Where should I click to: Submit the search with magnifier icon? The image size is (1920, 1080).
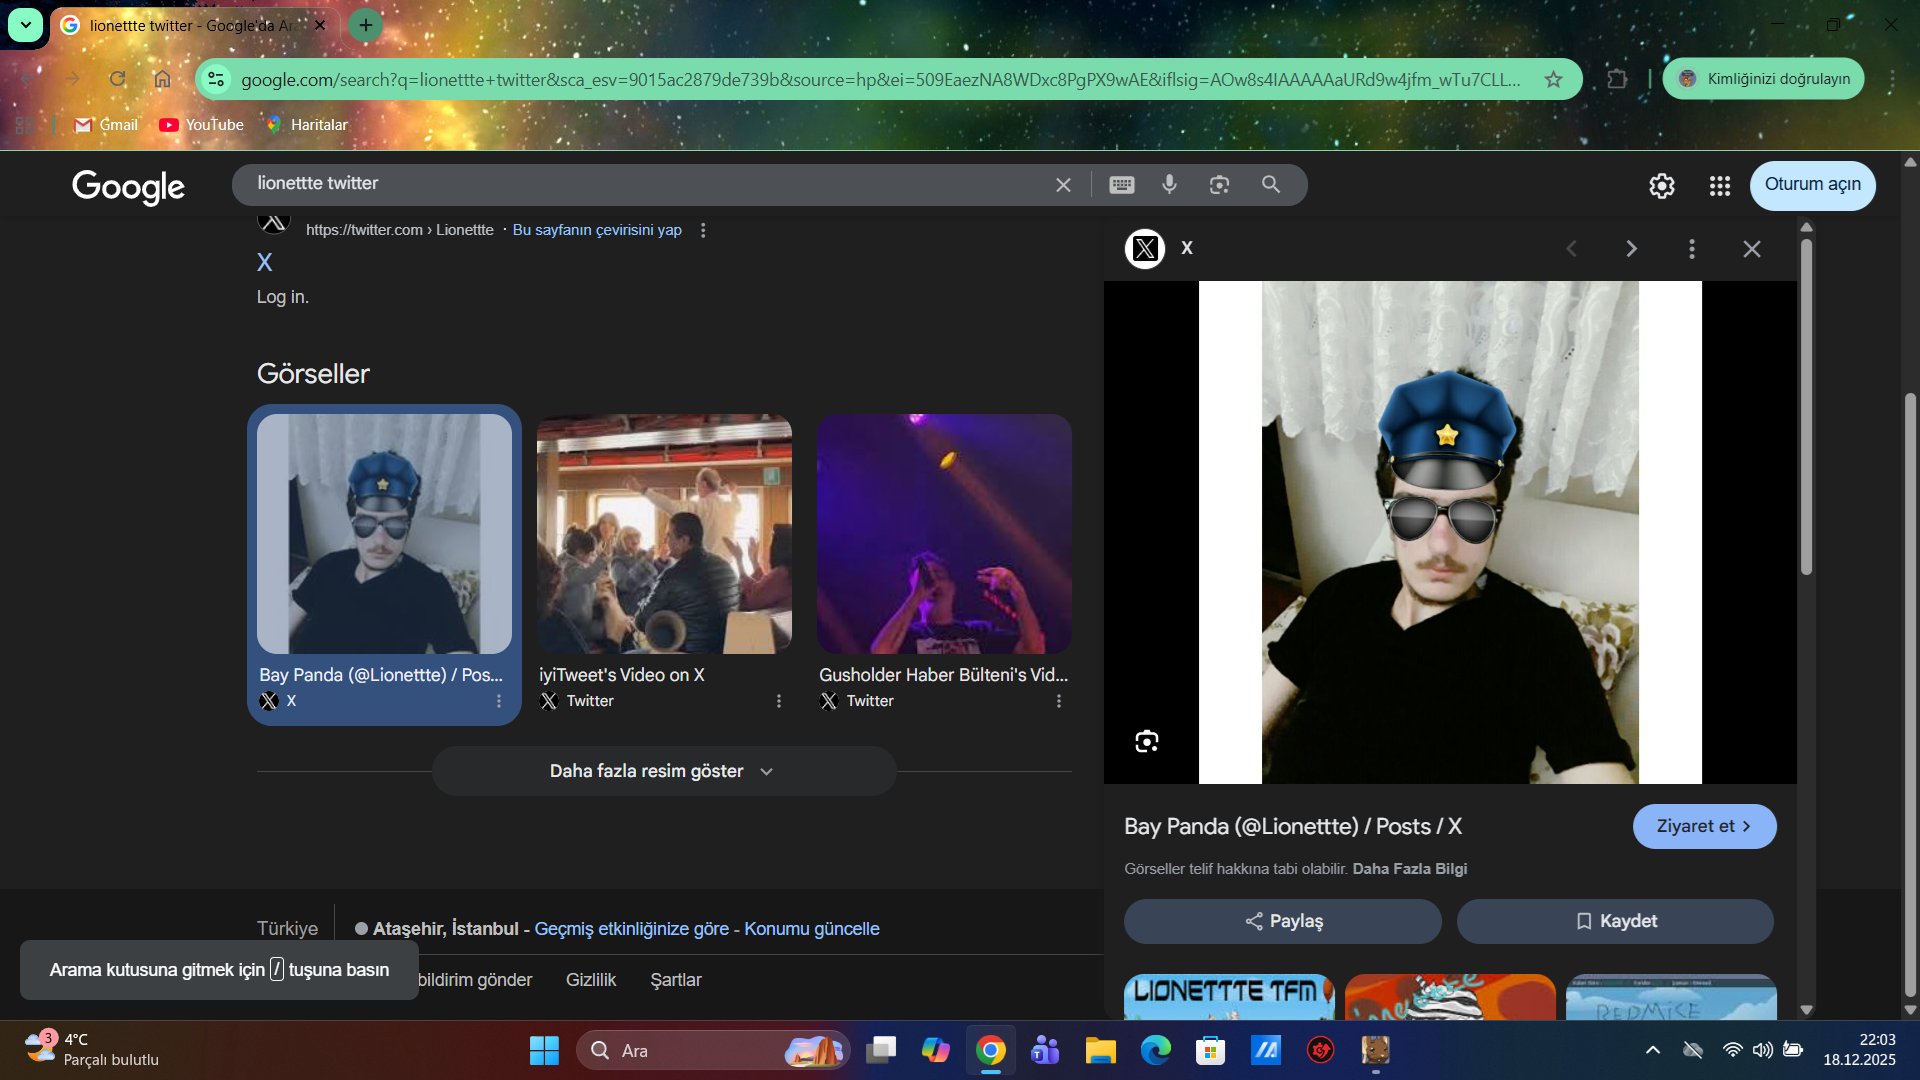[1271, 185]
